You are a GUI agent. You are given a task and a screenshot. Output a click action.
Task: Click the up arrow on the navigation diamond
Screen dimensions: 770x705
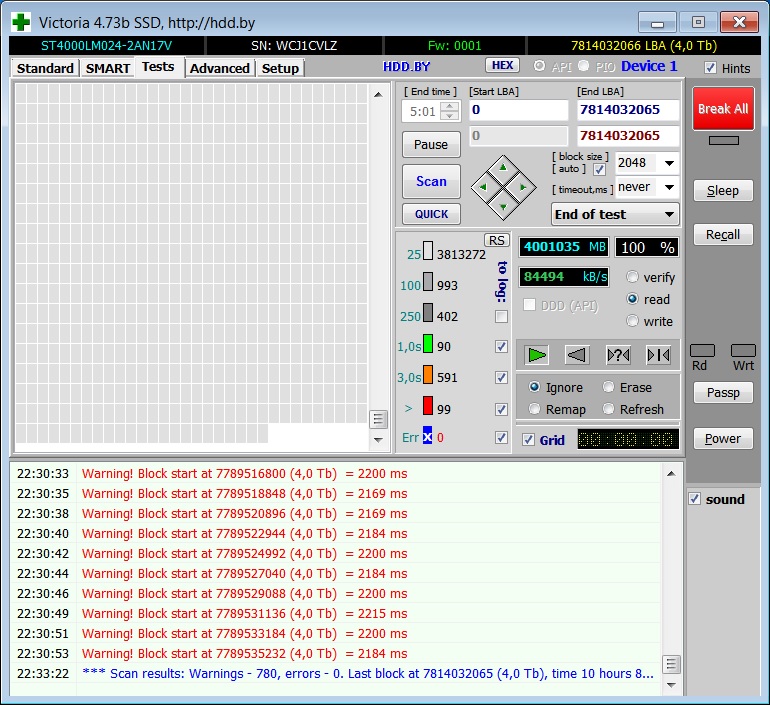(503, 168)
